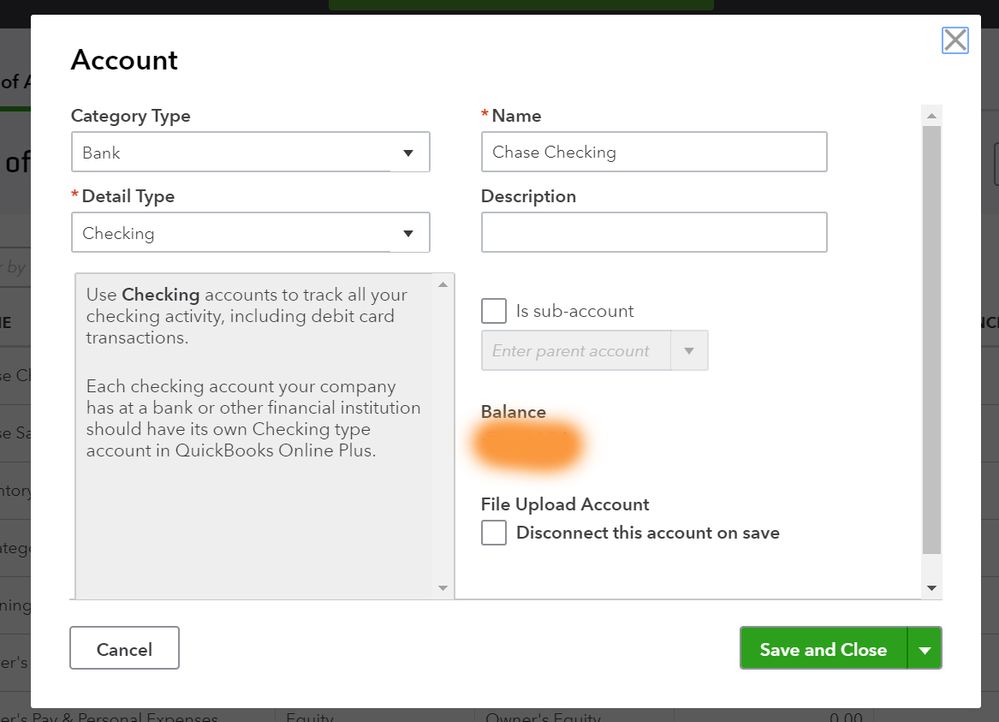Click the Checking detail type description text
Viewport: 999px width, 722px height.
[x=252, y=372]
